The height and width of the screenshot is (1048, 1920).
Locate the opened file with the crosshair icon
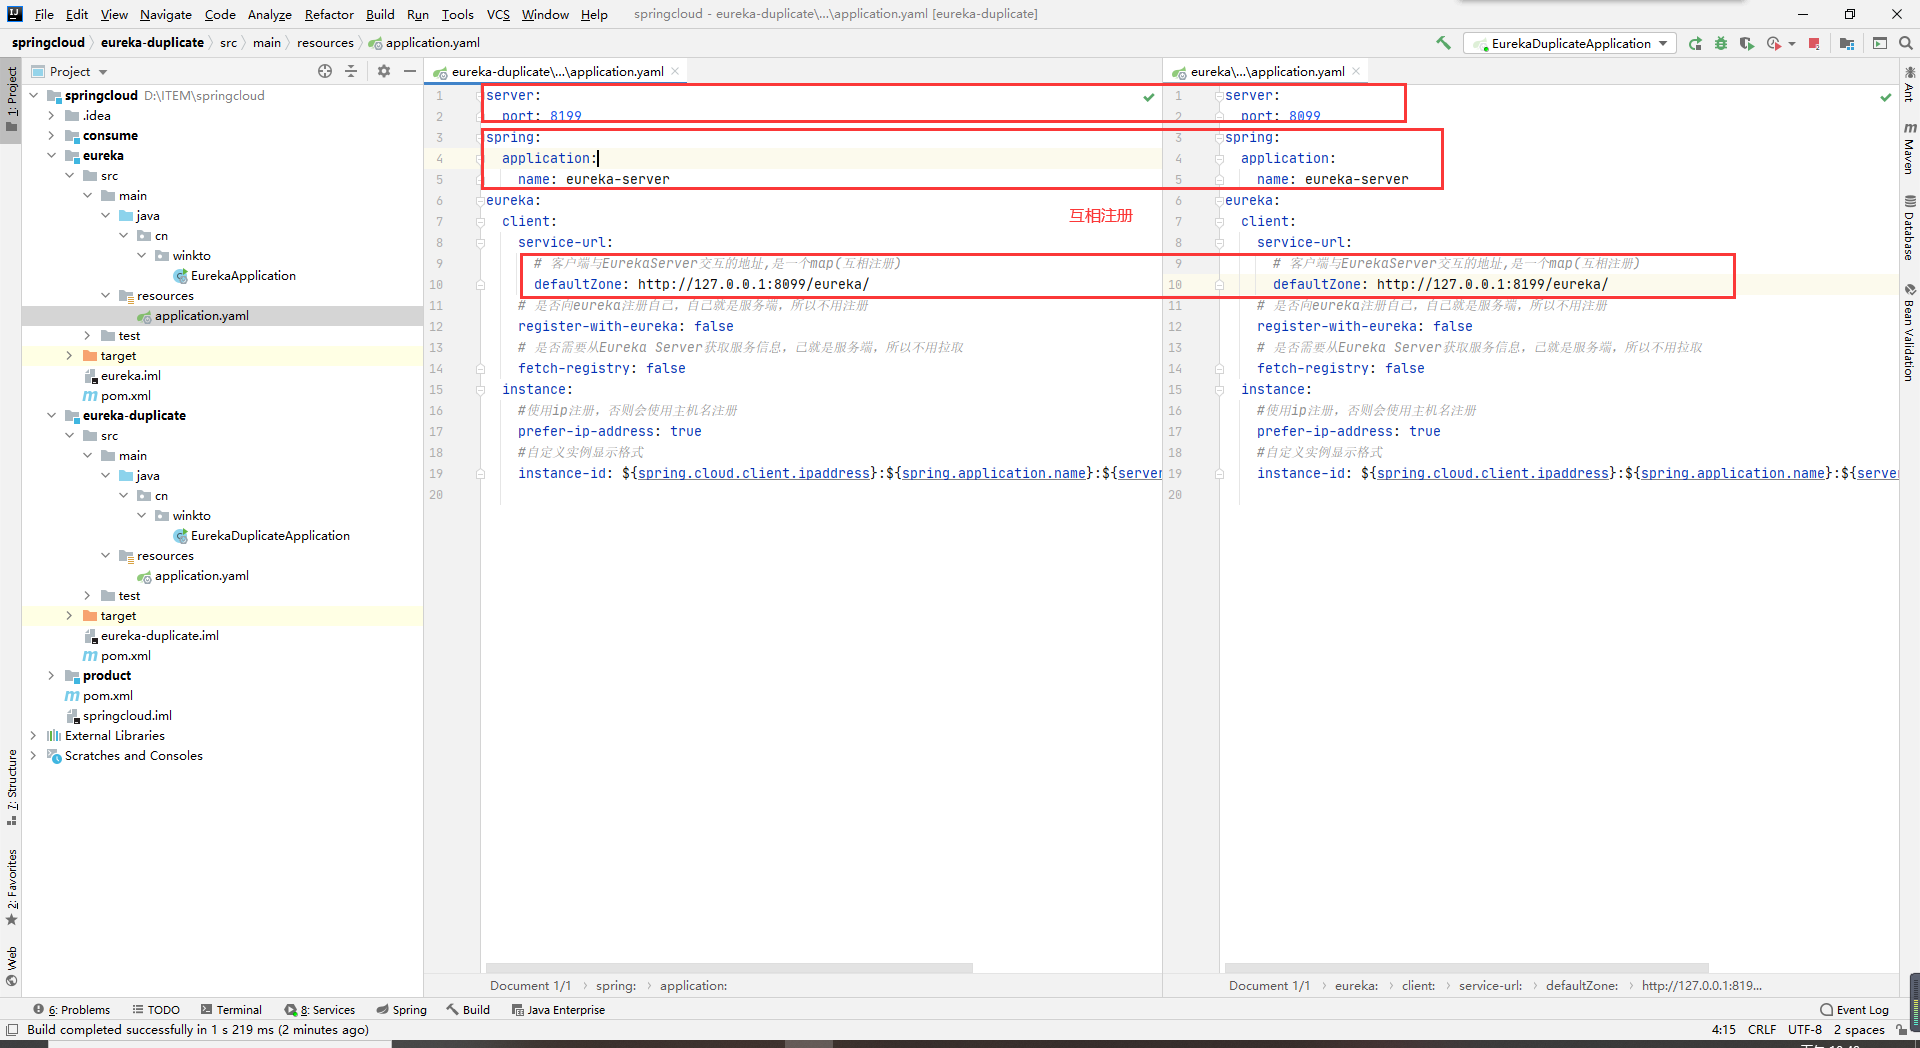click(x=325, y=71)
